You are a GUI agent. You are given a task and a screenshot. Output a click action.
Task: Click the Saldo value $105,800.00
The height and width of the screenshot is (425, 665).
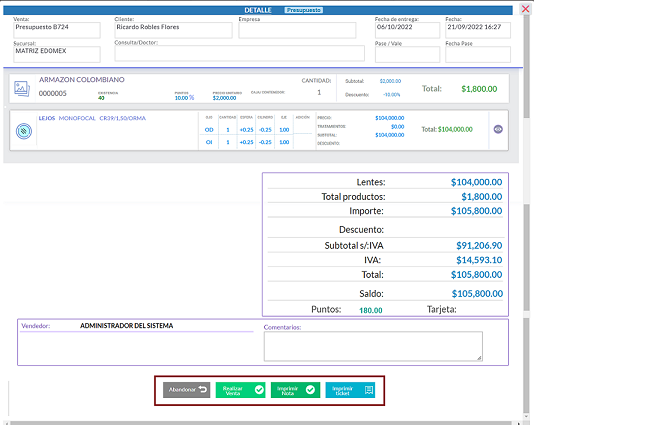(477, 294)
